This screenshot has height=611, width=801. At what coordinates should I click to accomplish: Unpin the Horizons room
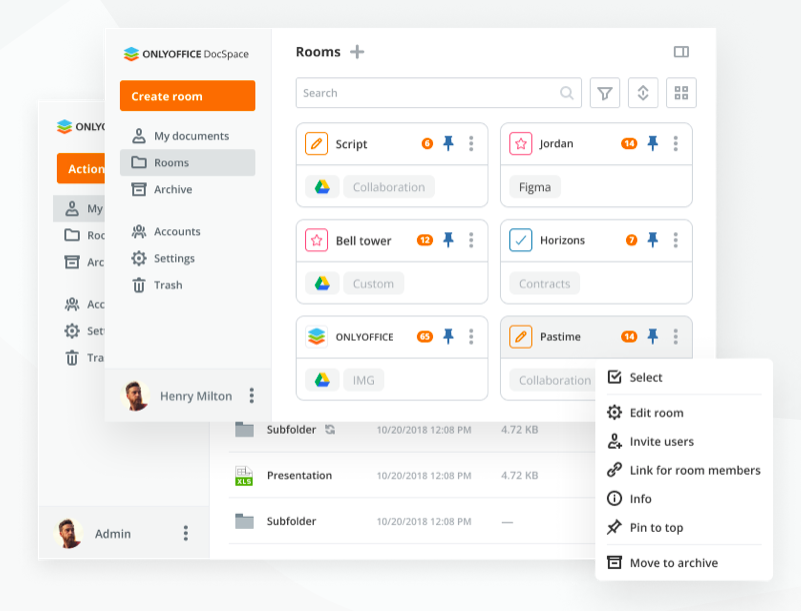653,240
